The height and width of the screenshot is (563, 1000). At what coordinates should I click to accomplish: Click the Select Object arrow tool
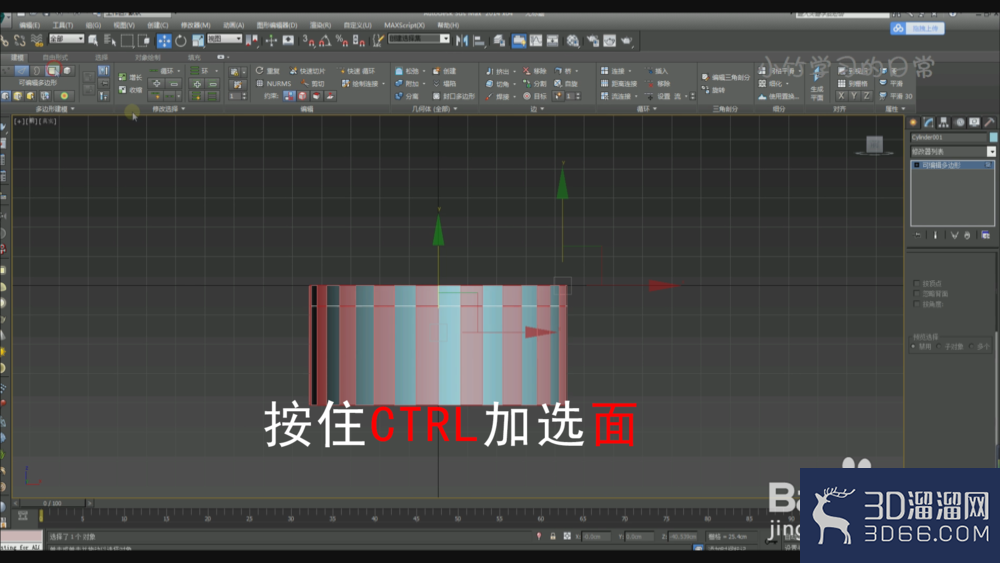coord(93,41)
